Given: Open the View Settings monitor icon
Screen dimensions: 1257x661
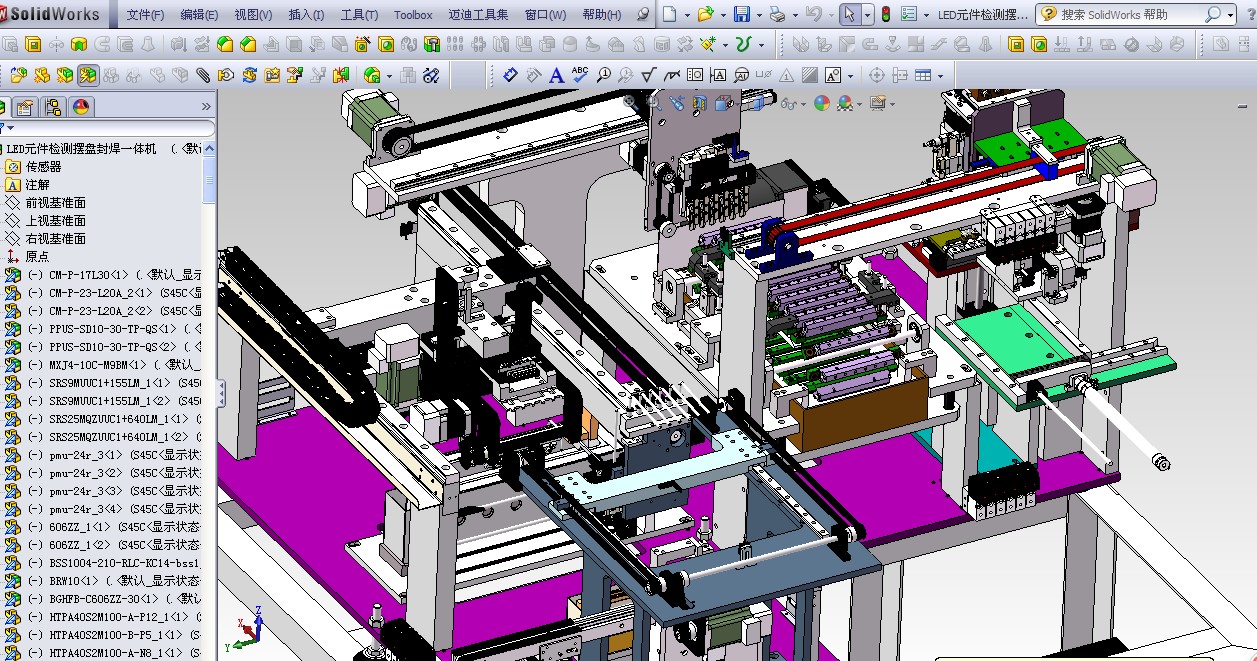Looking at the screenshot, I should click(x=879, y=103).
